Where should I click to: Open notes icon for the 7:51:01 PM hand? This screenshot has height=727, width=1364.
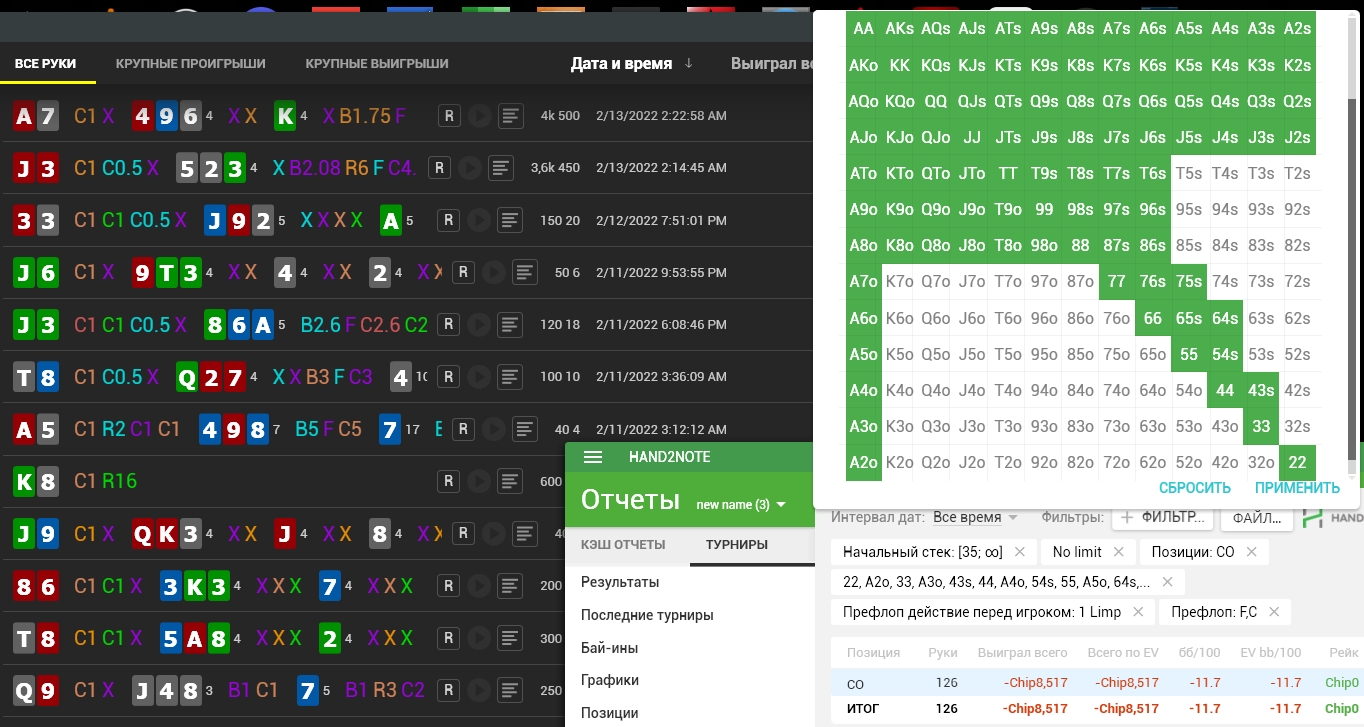[x=510, y=220]
